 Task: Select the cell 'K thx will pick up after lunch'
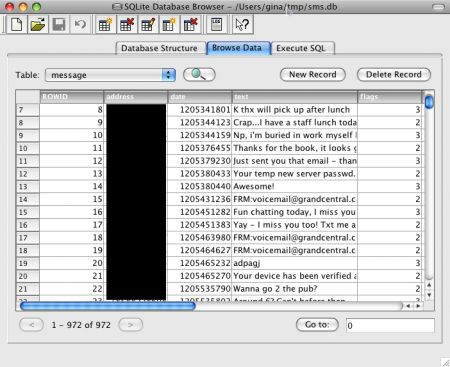(x=295, y=110)
